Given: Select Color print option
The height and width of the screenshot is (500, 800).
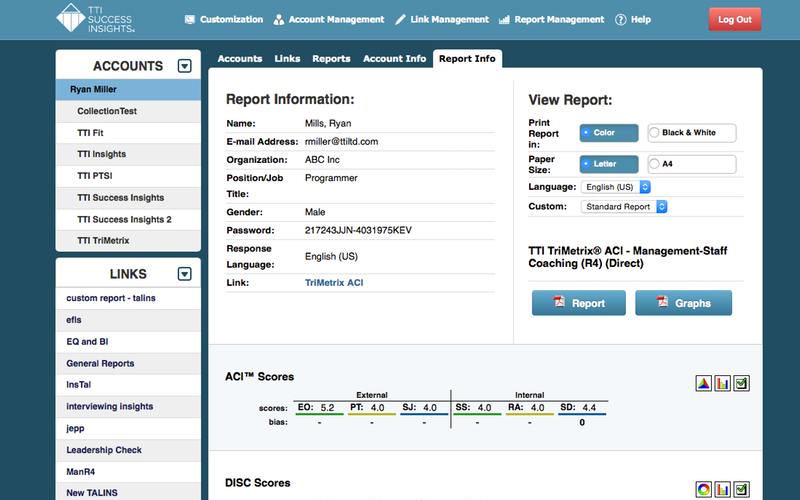Looking at the screenshot, I should pos(609,133).
